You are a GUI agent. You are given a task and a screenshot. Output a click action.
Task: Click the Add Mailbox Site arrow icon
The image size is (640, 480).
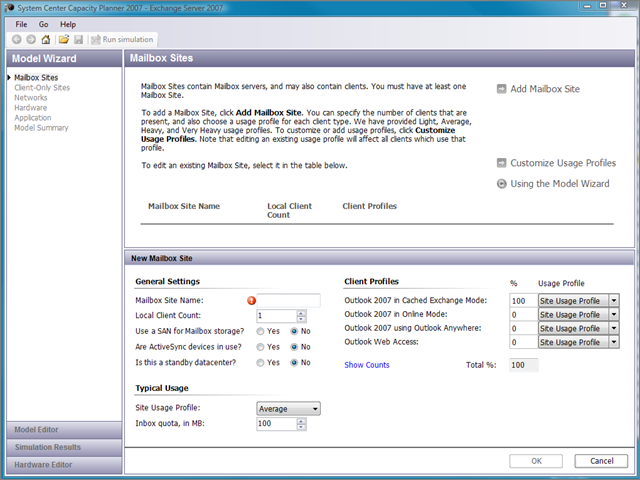click(x=501, y=89)
